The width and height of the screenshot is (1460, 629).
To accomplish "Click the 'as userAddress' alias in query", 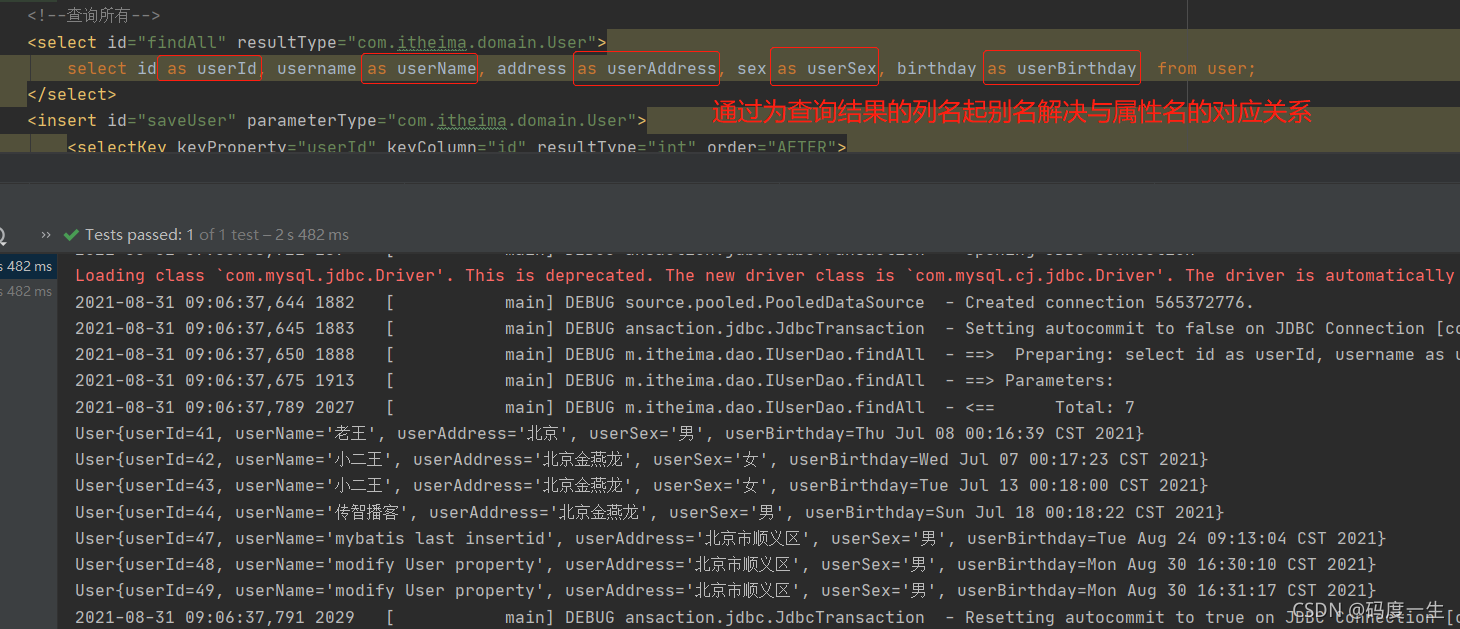I will [647, 68].
